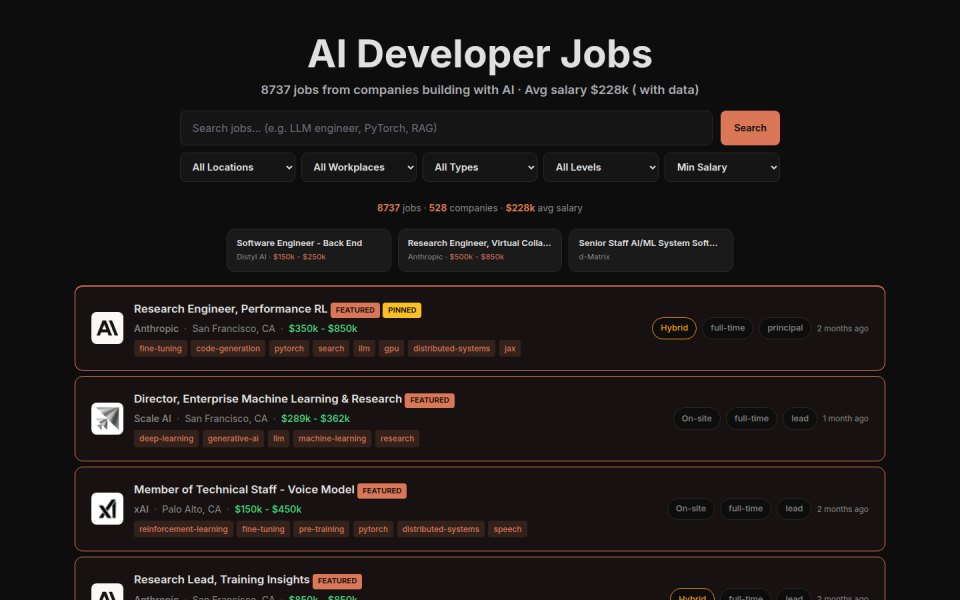The image size is (960, 600).
Task: Select the pre-training tag
Action: click(321, 529)
